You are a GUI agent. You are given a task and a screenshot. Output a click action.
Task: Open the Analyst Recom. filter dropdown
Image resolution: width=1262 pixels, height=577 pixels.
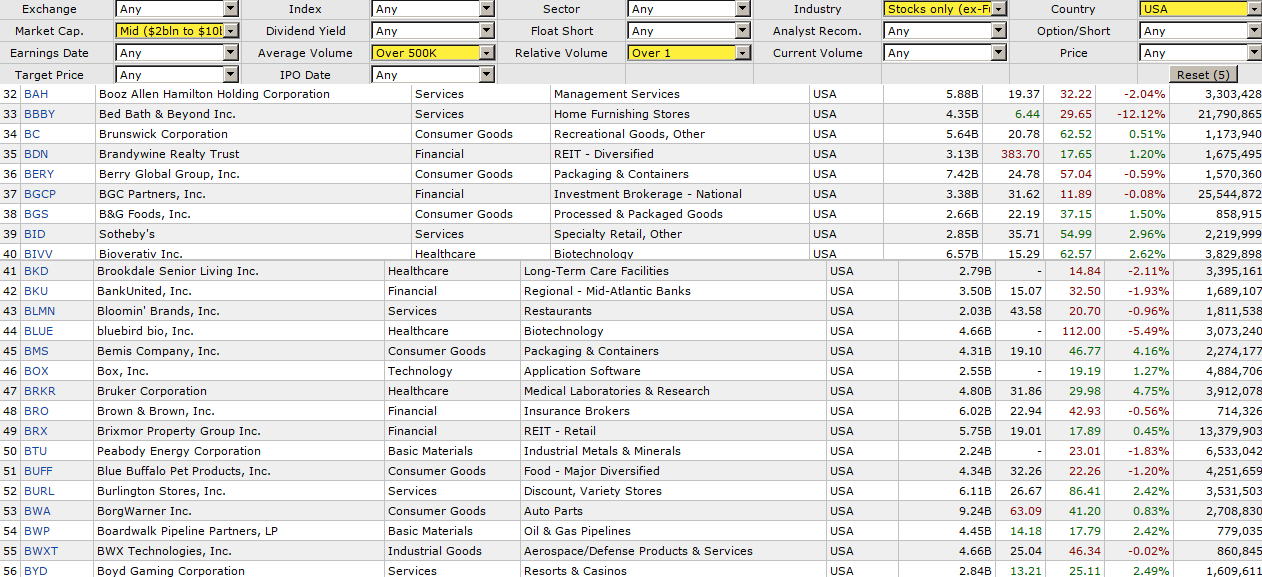click(945, 31)
